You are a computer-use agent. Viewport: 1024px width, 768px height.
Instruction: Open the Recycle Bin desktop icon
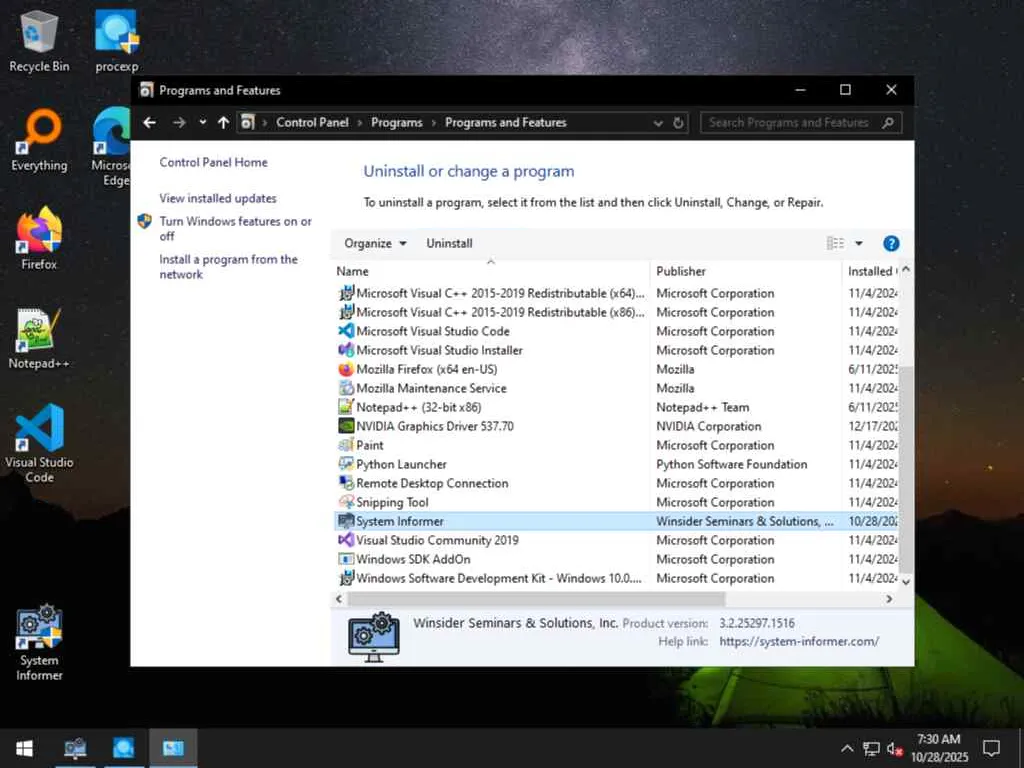39,42
